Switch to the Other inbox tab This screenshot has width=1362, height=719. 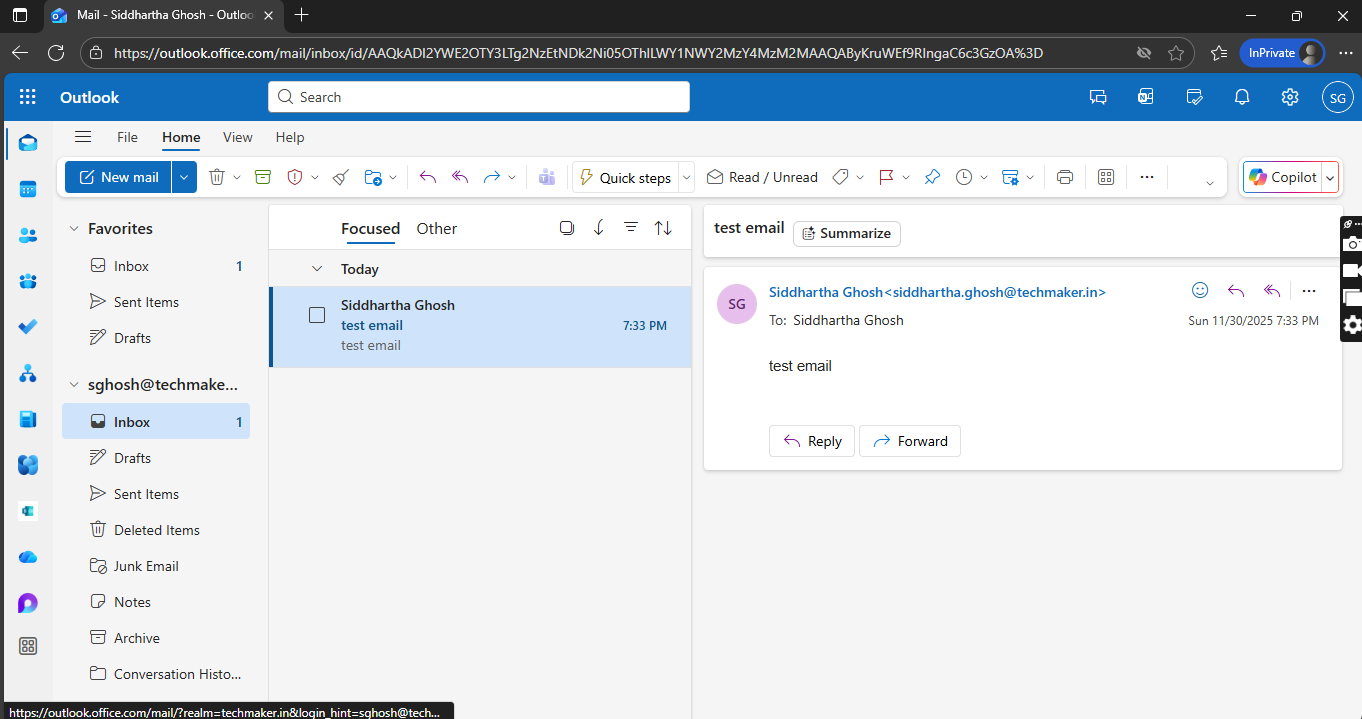click(x=436, y=229)
